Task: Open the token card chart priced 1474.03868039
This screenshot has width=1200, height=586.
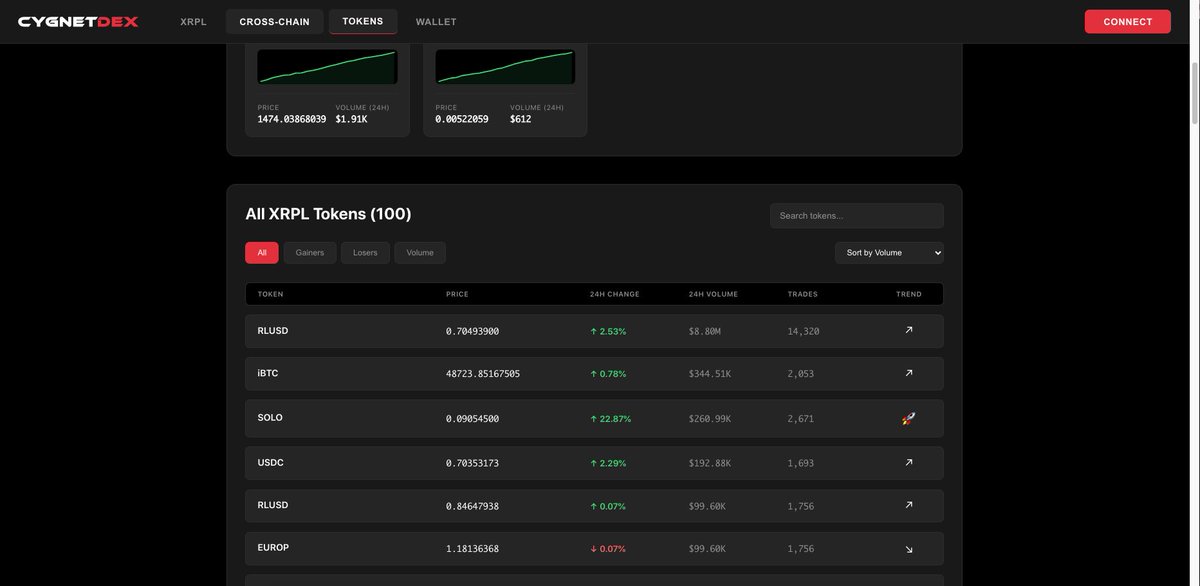Action: click(x=327, y=67)
